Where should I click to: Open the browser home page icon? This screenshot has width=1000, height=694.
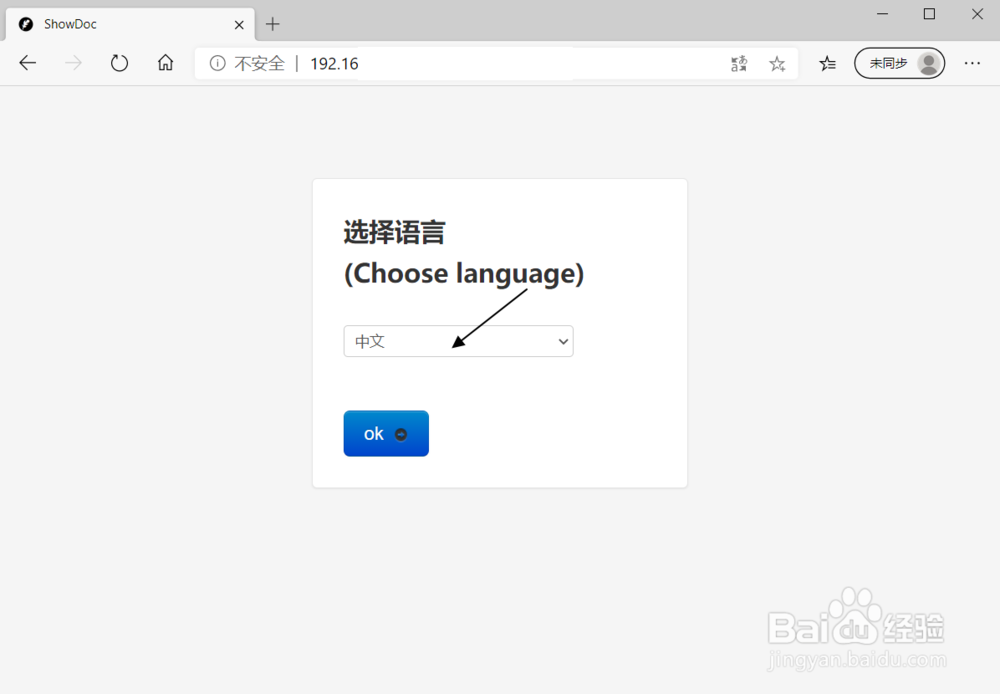click(165, 63)
